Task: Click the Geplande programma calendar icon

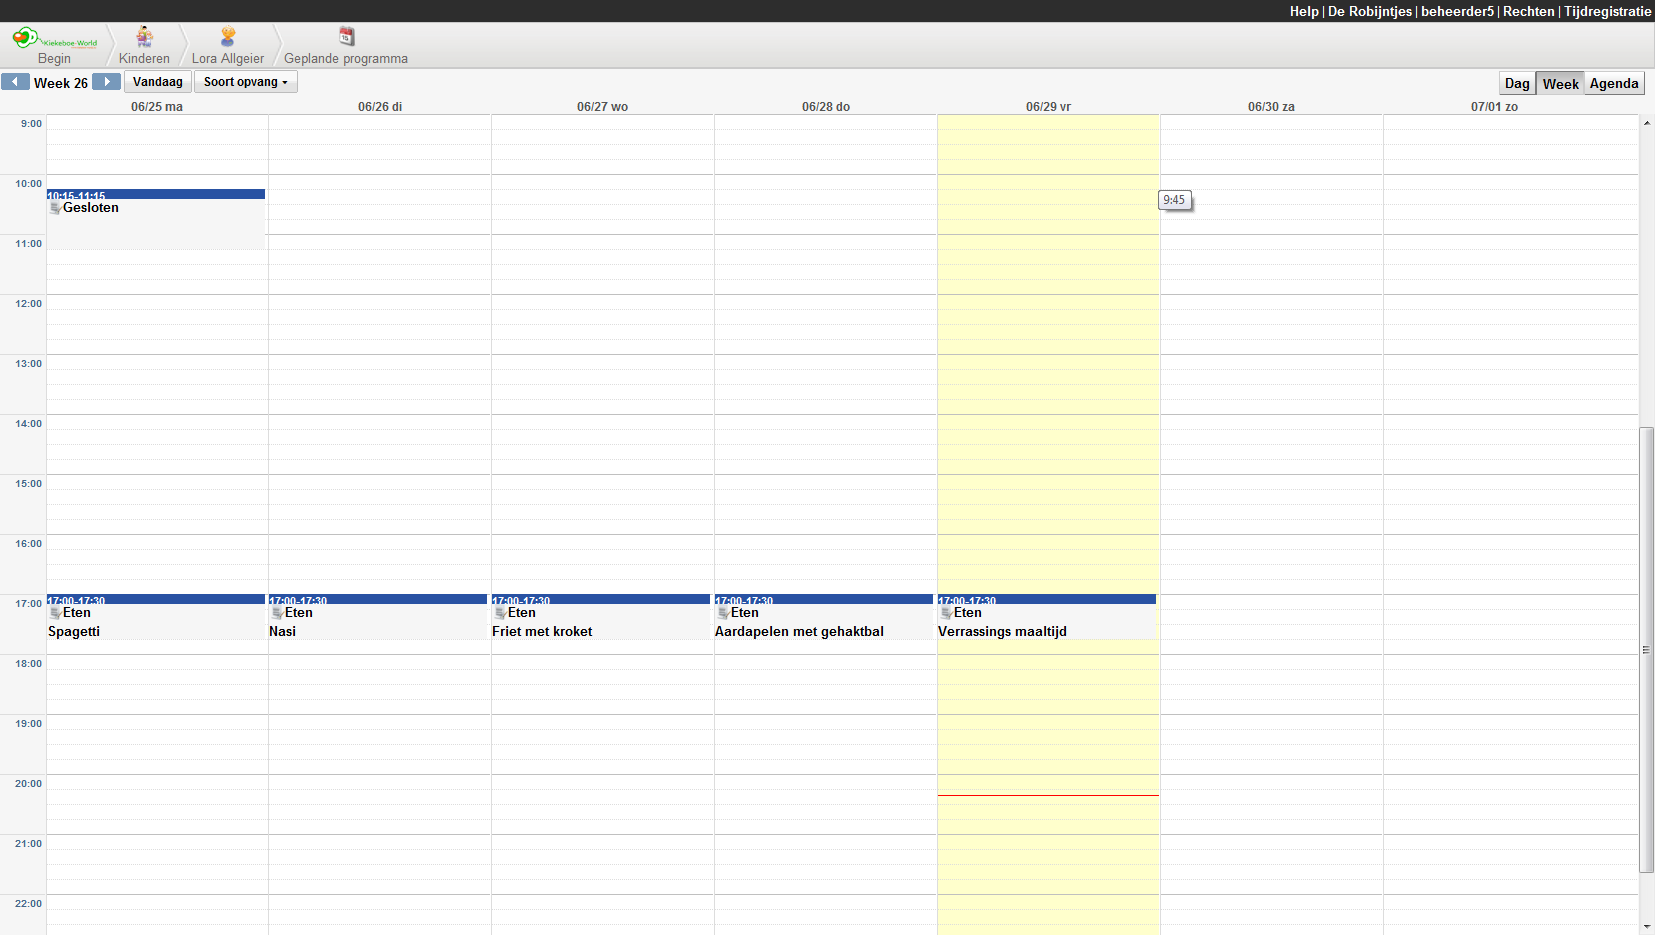Action: click(x=346, y=37)
